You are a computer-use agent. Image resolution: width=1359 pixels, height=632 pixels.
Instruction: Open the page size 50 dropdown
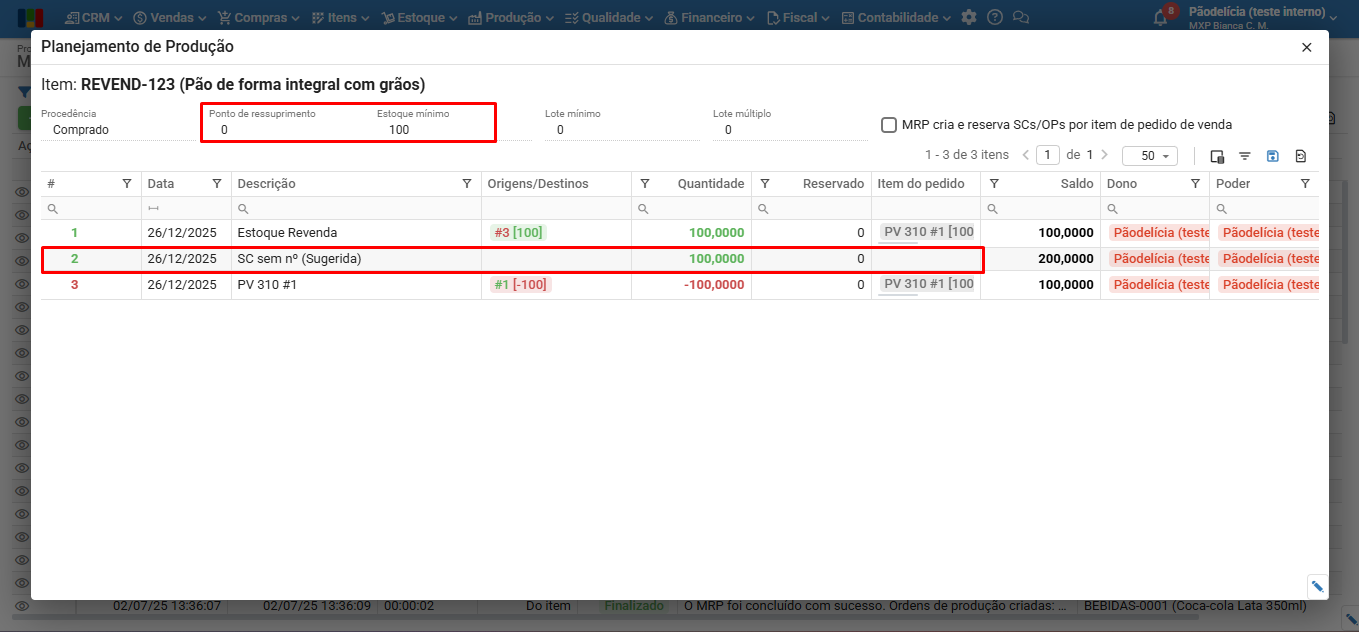(1150, 156)
